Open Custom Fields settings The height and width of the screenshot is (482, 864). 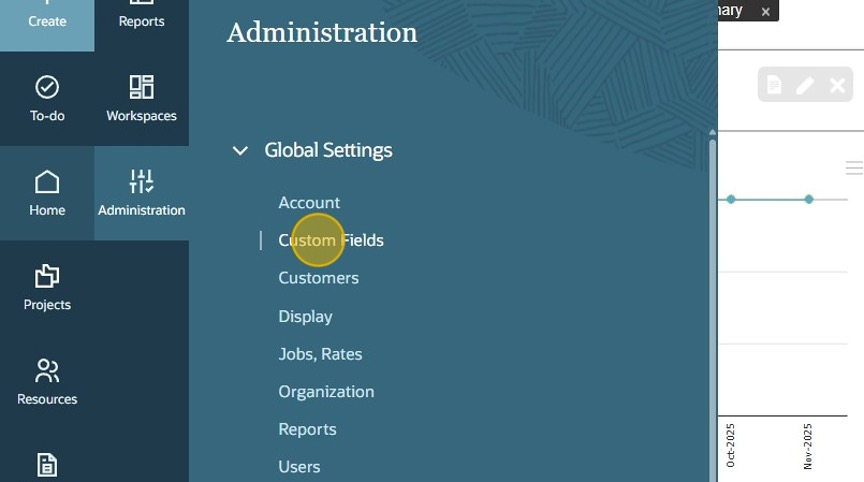point(331,241)
